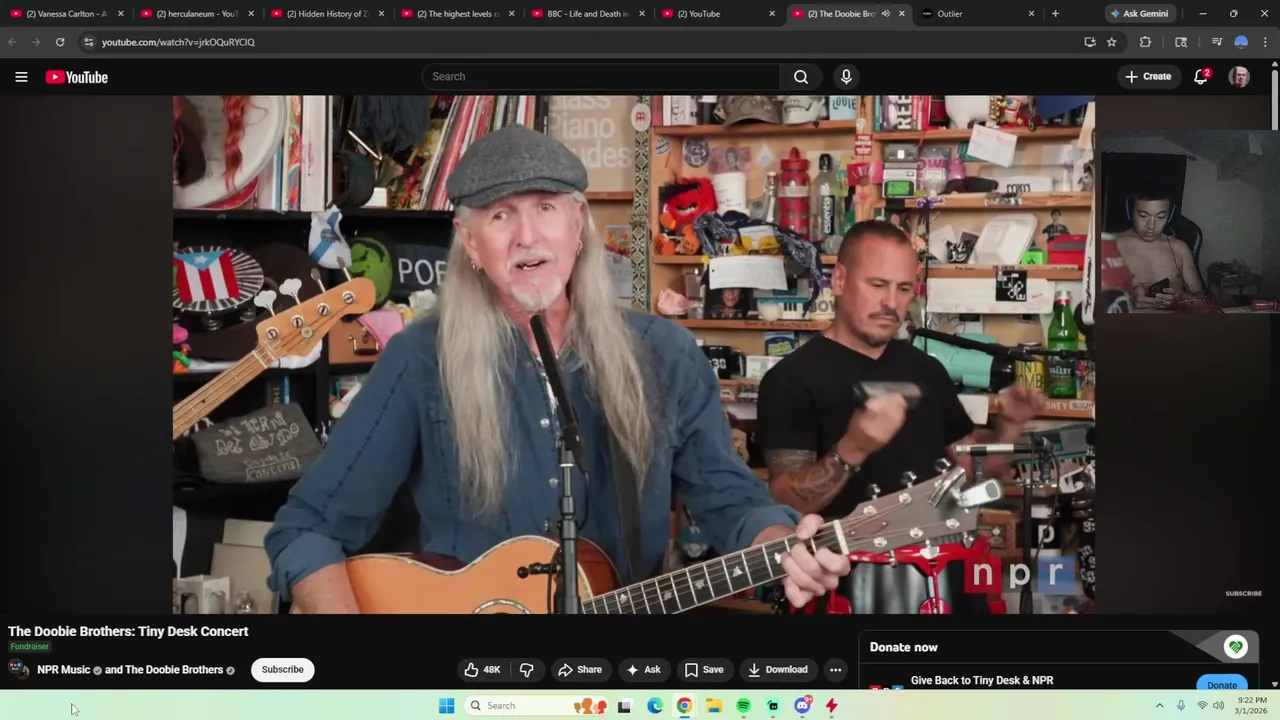Subscribe to NPR Music channel
Viewport: 1280px width, 720px height.
tap(282, 670)
